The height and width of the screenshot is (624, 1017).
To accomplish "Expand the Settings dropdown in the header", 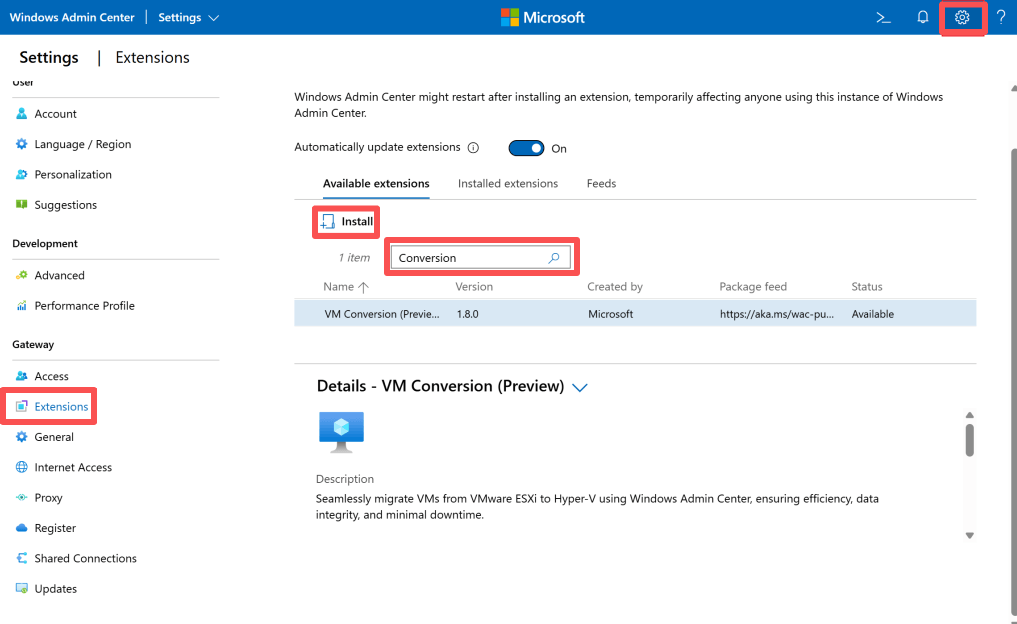I will [189, 18].
